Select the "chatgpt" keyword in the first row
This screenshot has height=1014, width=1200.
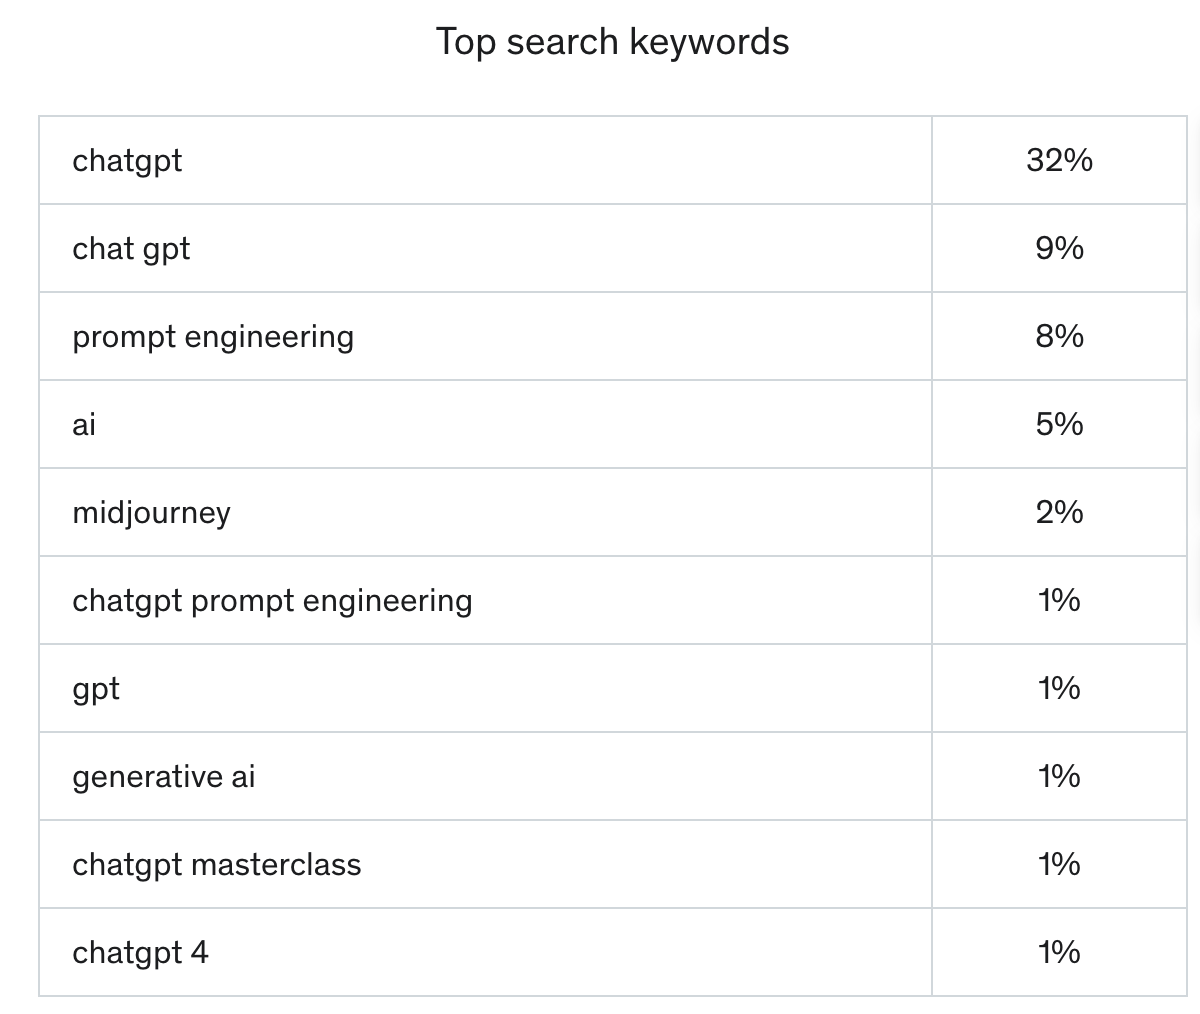coord(127,160)
